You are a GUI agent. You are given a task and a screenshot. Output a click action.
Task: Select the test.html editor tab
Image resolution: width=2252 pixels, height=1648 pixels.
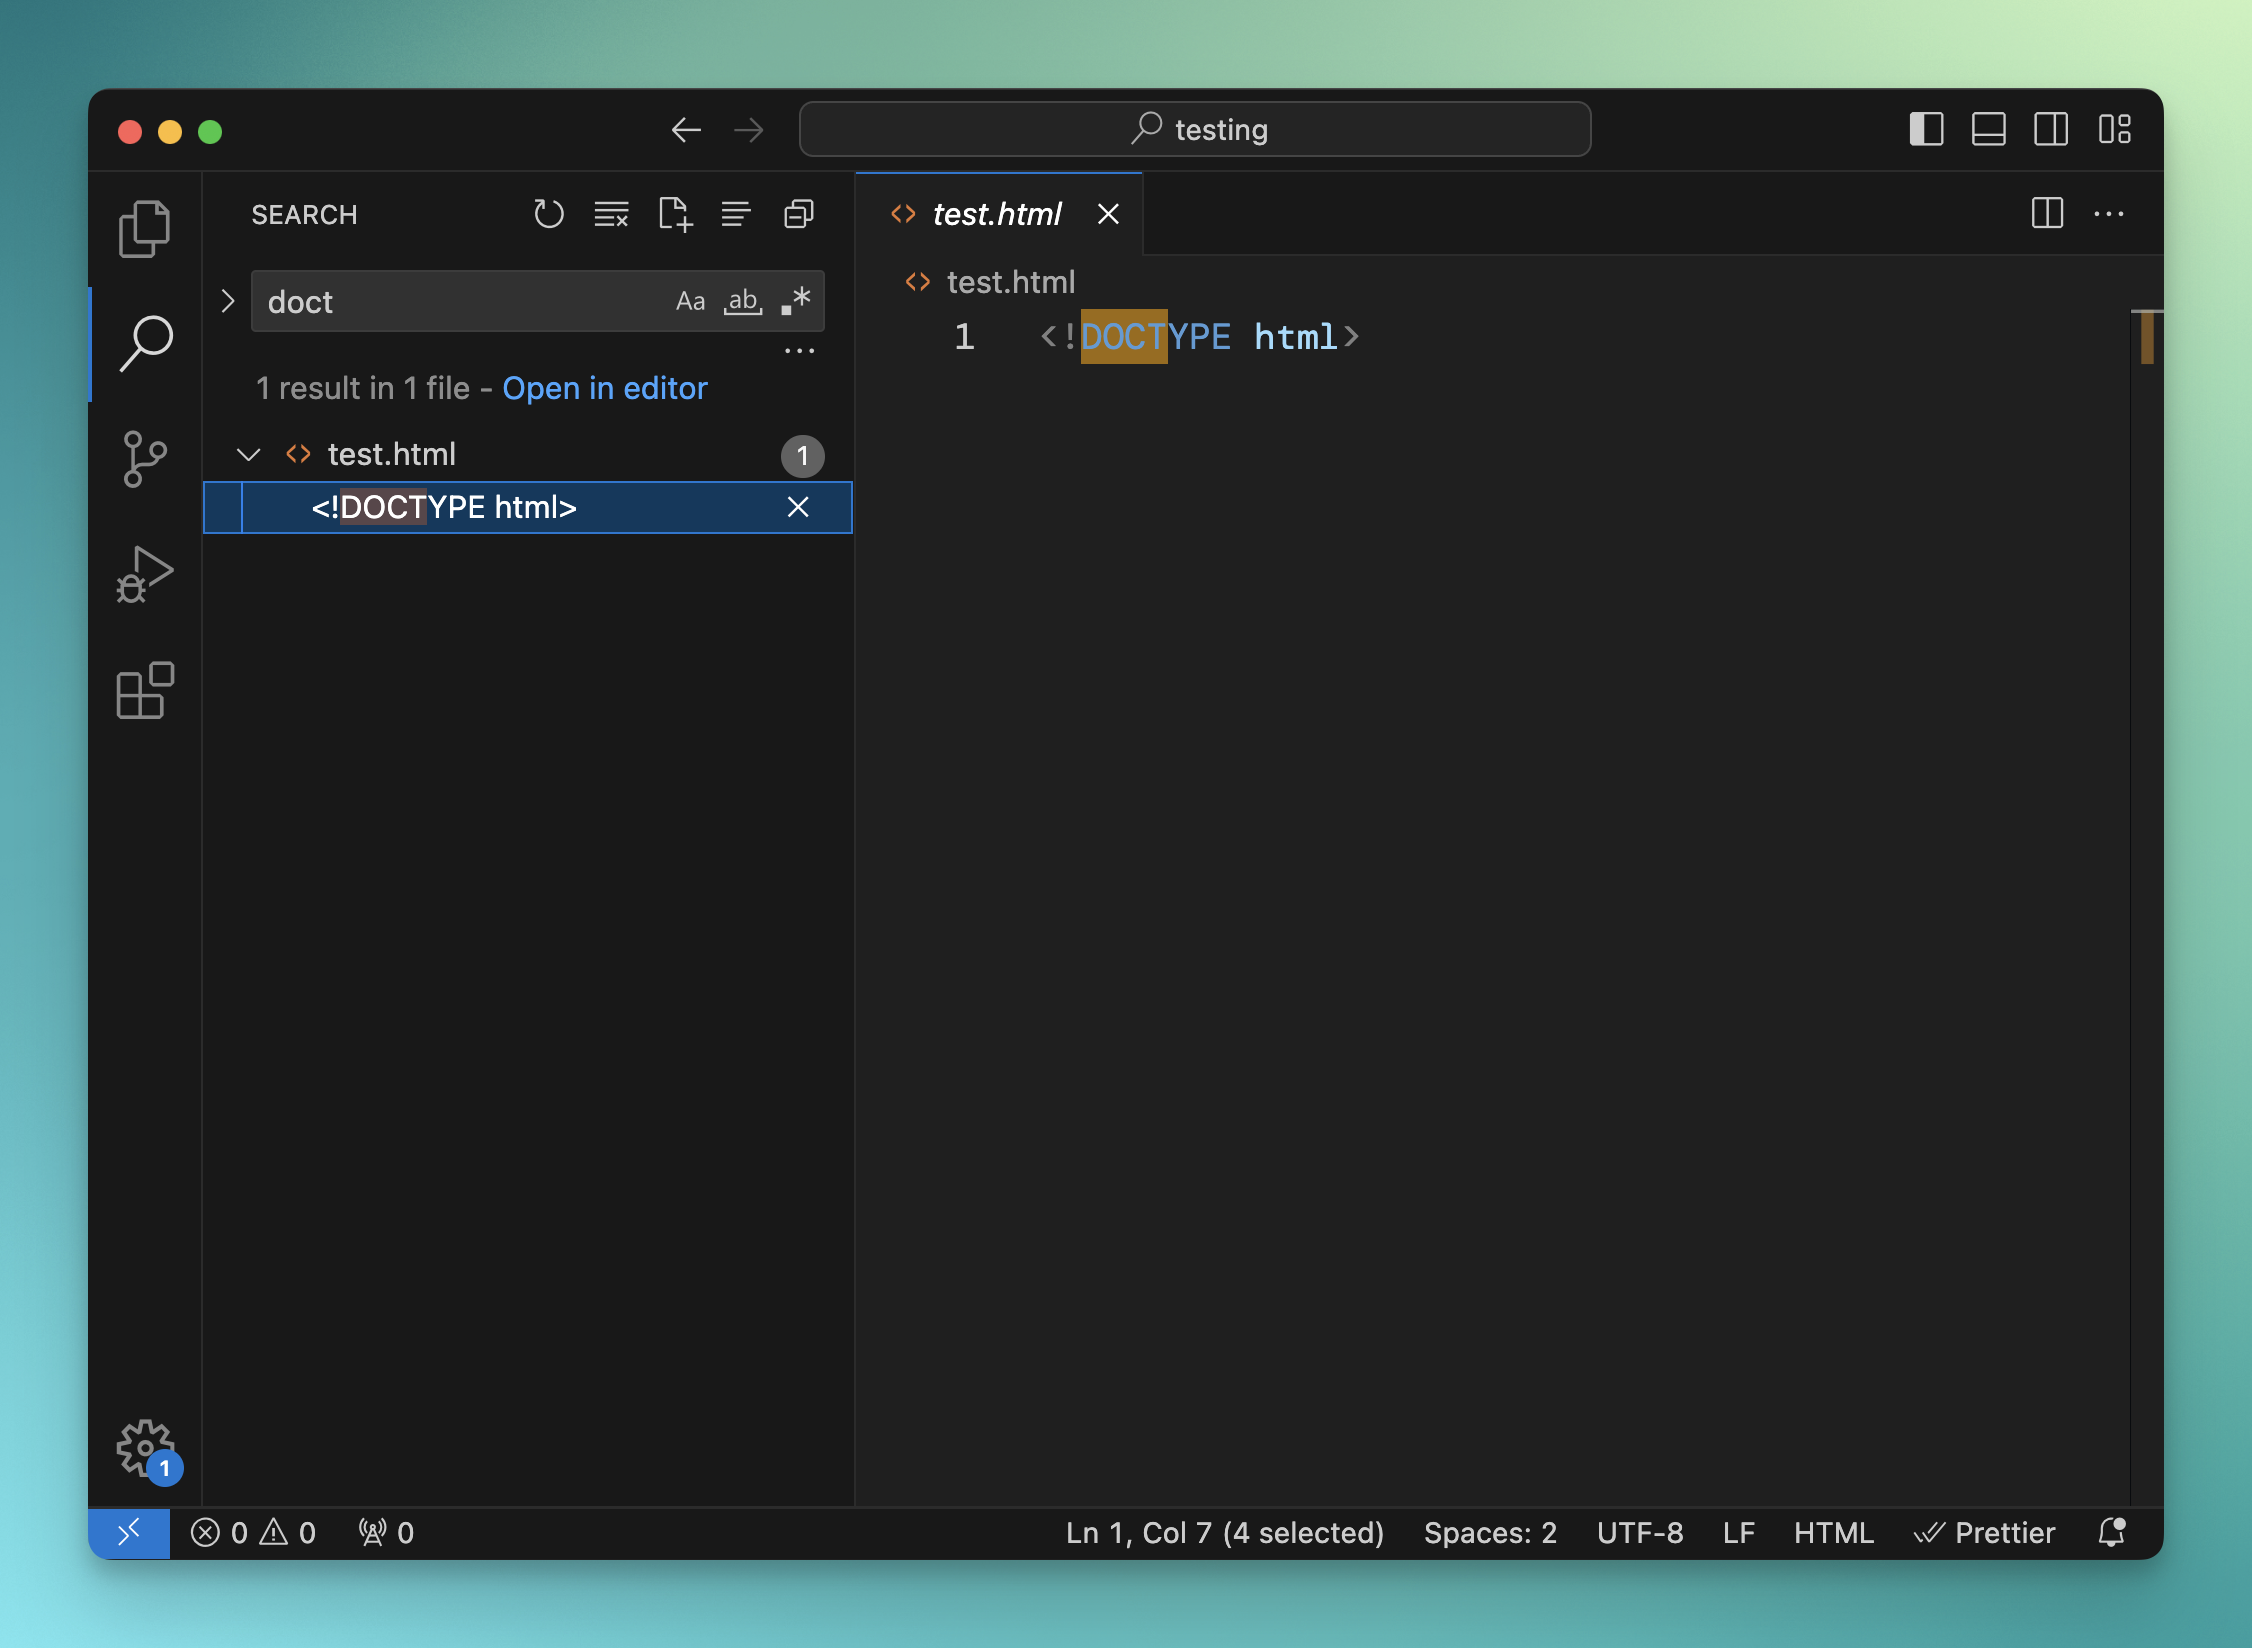(x=996, y=214)
